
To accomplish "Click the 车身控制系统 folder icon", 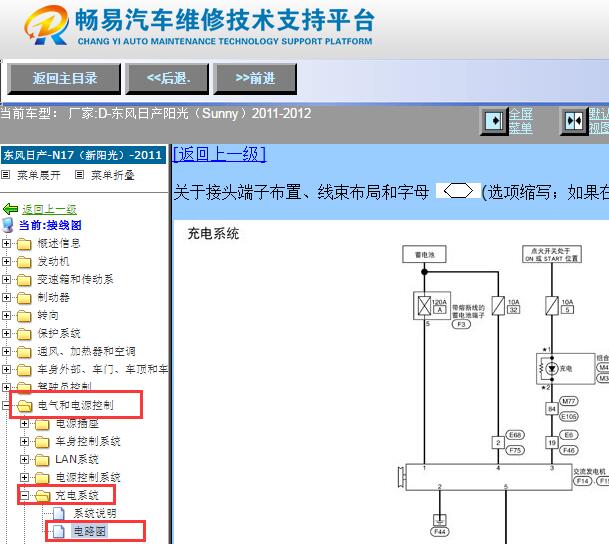I will [42, 442].
